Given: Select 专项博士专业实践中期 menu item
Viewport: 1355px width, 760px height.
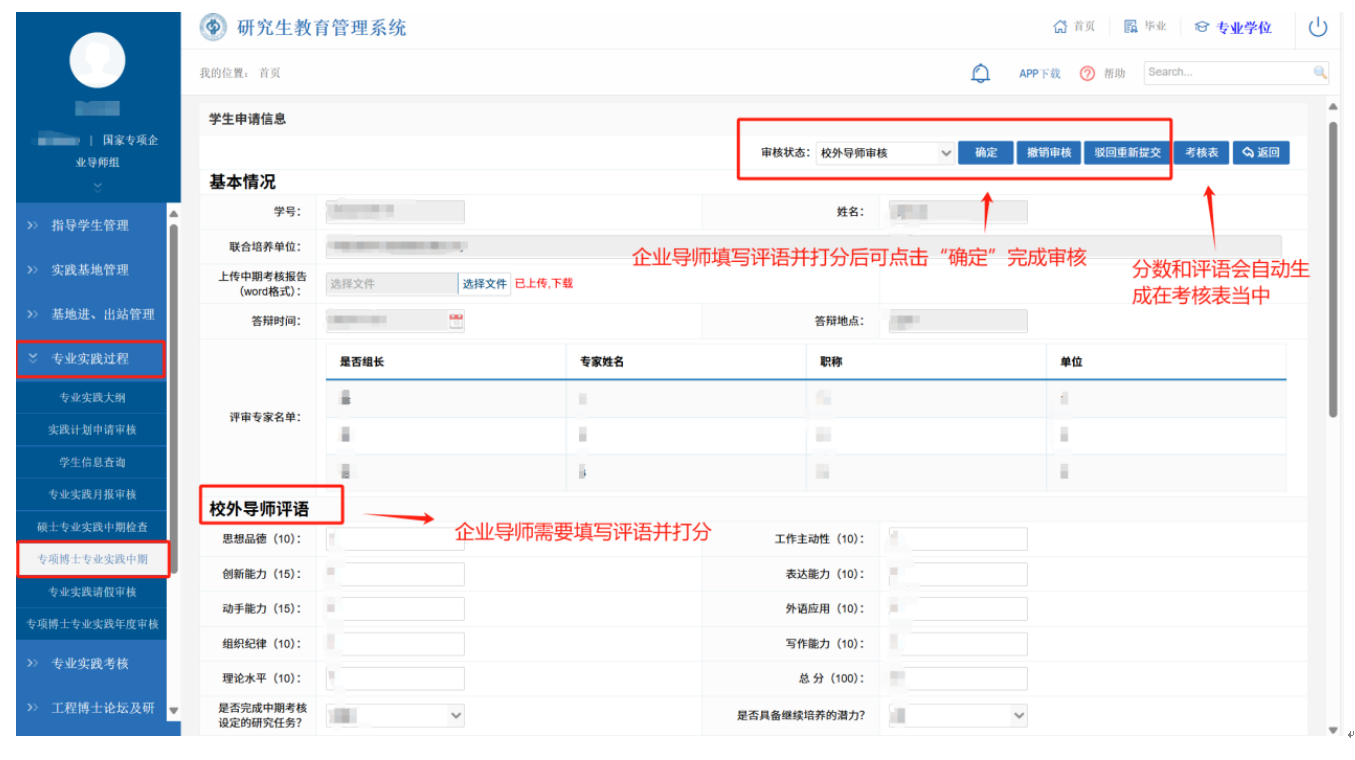Looking at the screenshot, I should (92, 559).
